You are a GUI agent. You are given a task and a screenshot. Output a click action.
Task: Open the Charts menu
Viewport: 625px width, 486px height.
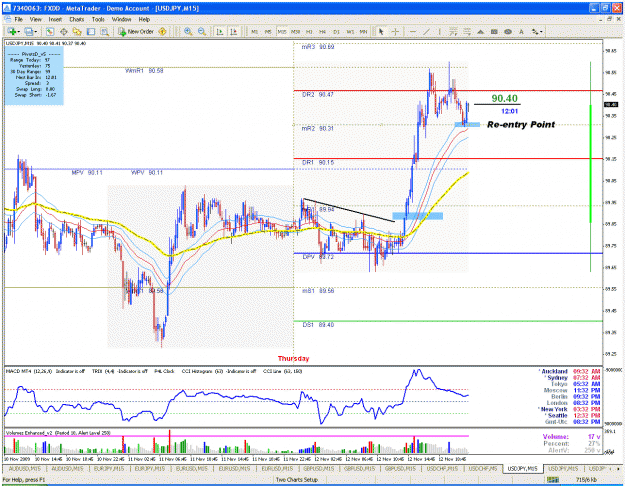pyautogui.click(x=77, y=19)
